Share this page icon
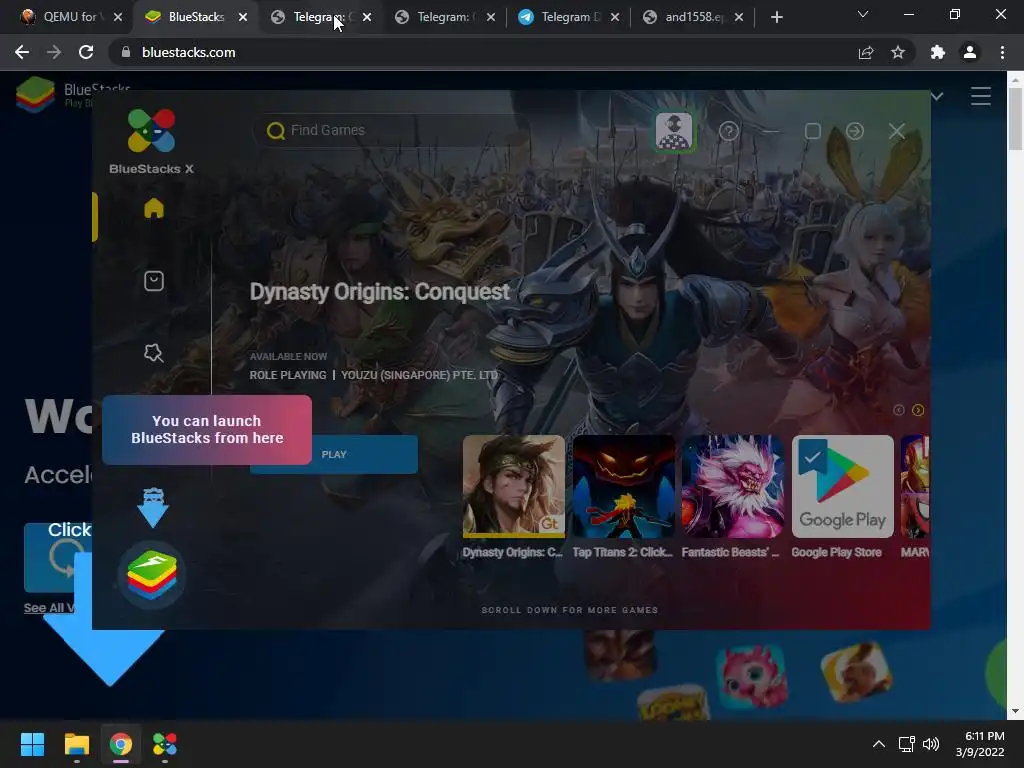The height and width of the screenshot is (768, 1024). pyautogui.click(x=866, y=52)
